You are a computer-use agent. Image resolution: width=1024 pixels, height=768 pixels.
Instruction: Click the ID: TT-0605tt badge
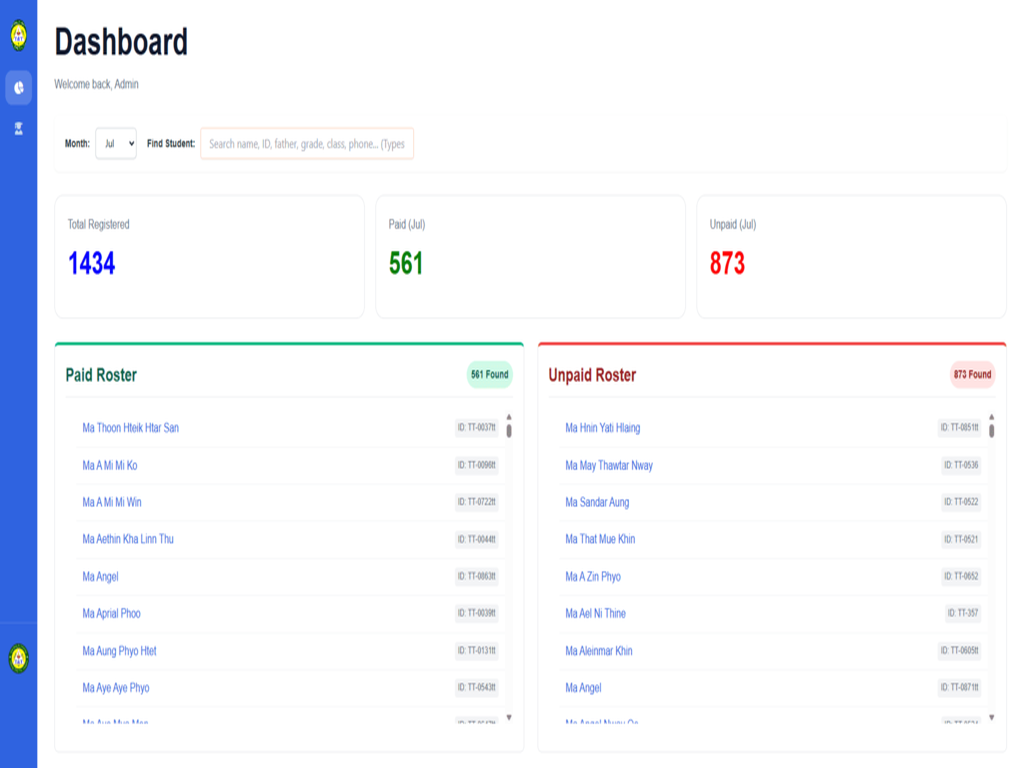pyautogui.click(x=959, y=650)
